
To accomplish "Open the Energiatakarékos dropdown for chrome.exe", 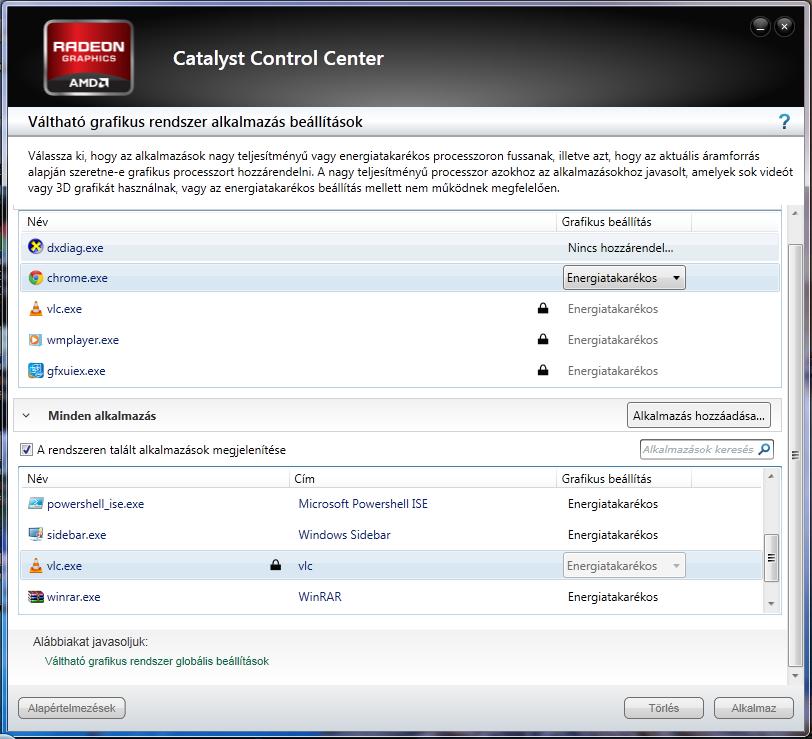I will (624, 278).
